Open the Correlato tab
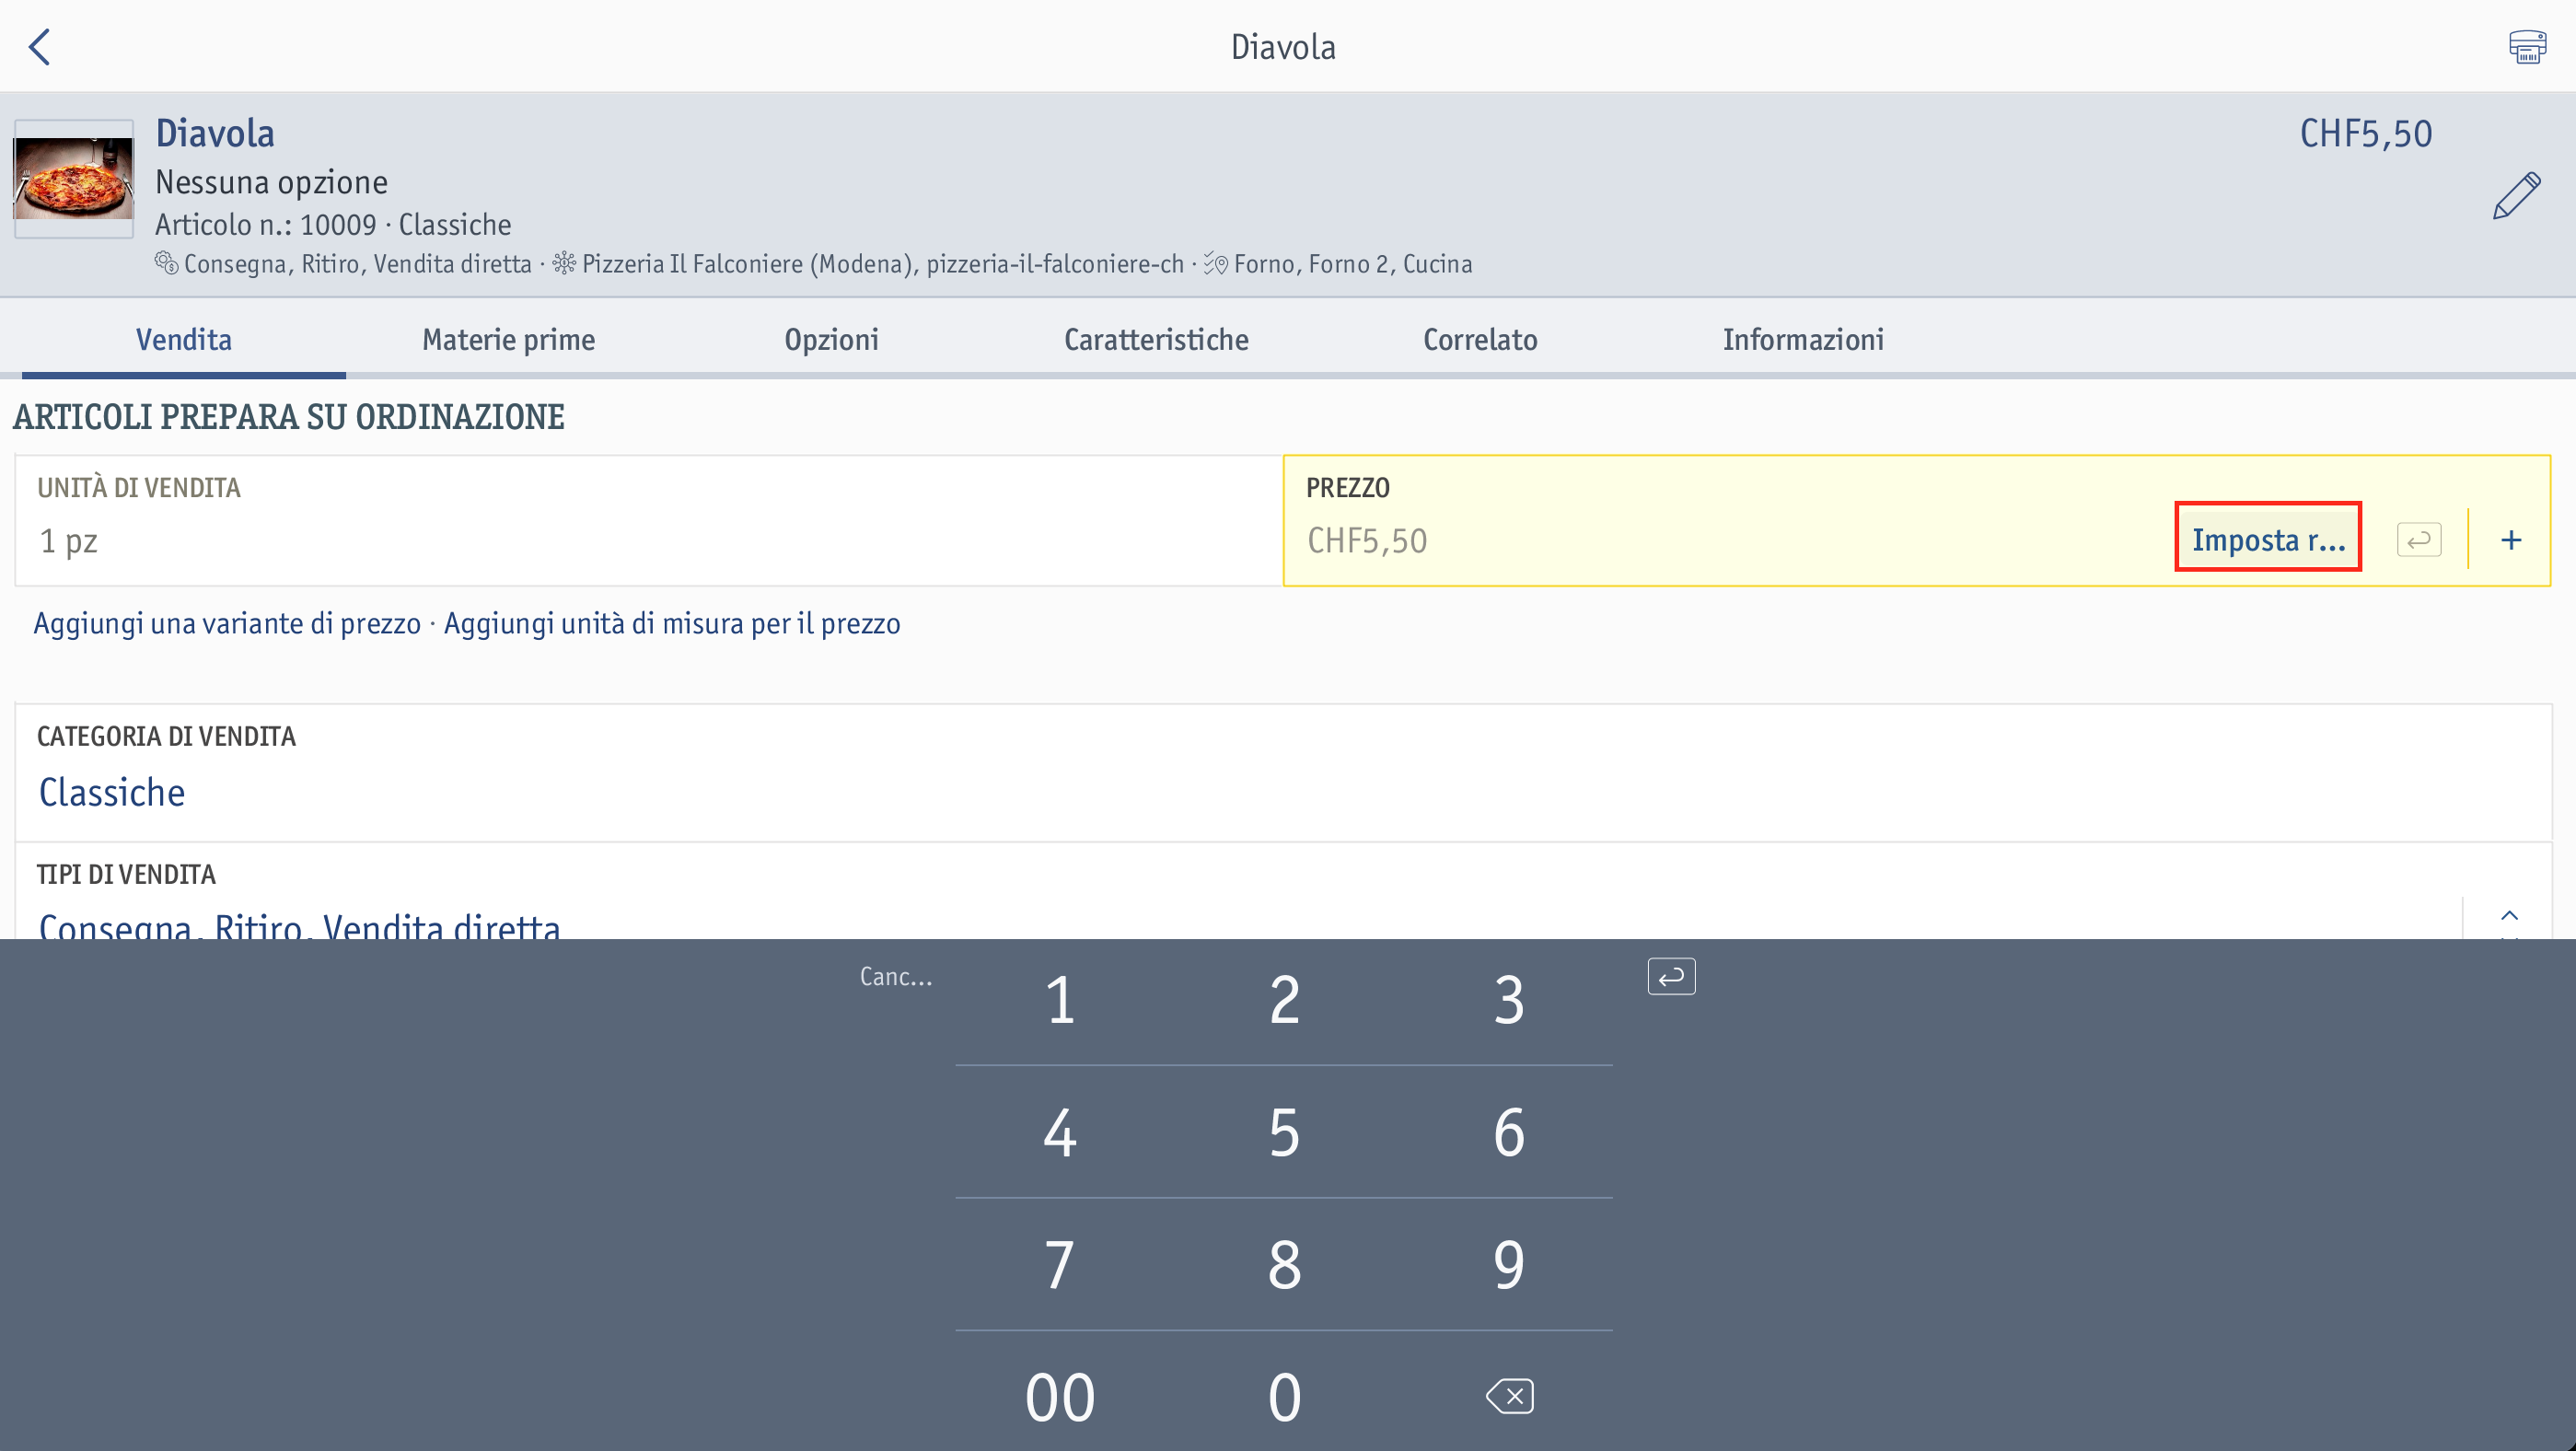This screenshot has height=1451, width=2576. [1480, 340]
